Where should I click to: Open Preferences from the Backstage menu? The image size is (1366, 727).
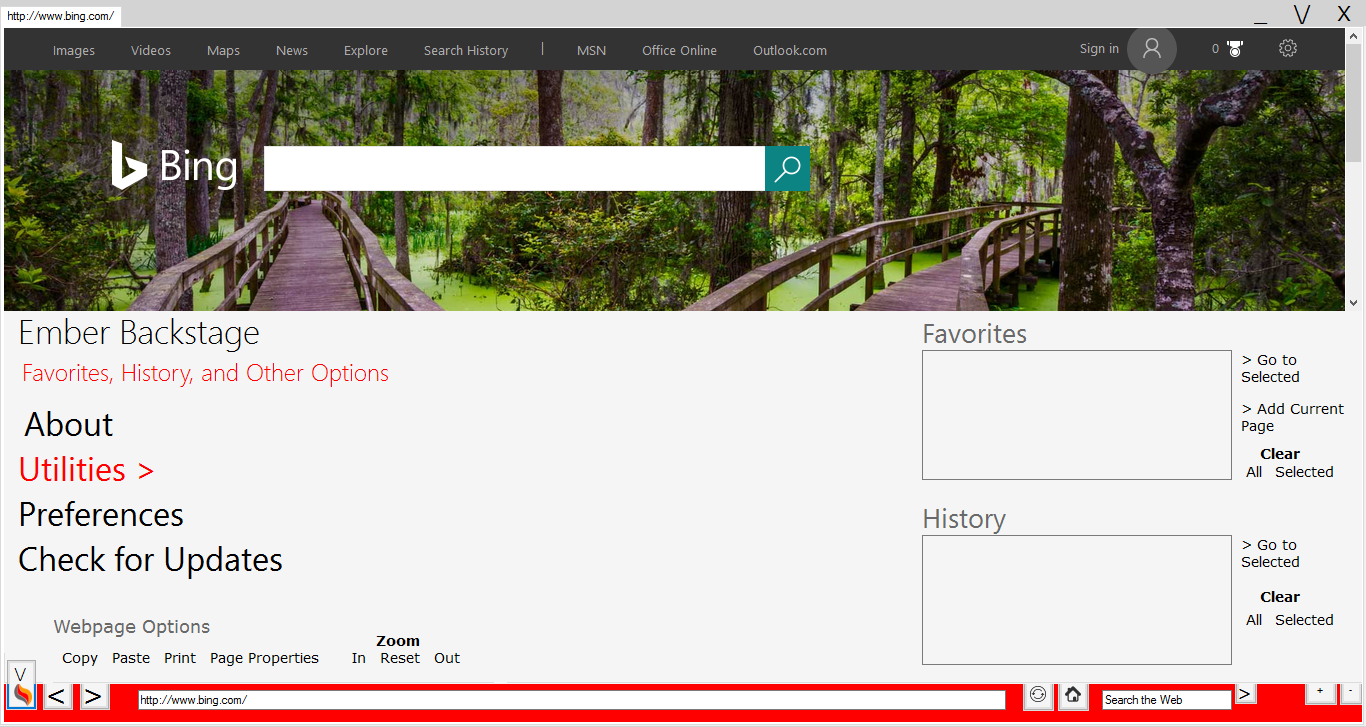[101, 515]
